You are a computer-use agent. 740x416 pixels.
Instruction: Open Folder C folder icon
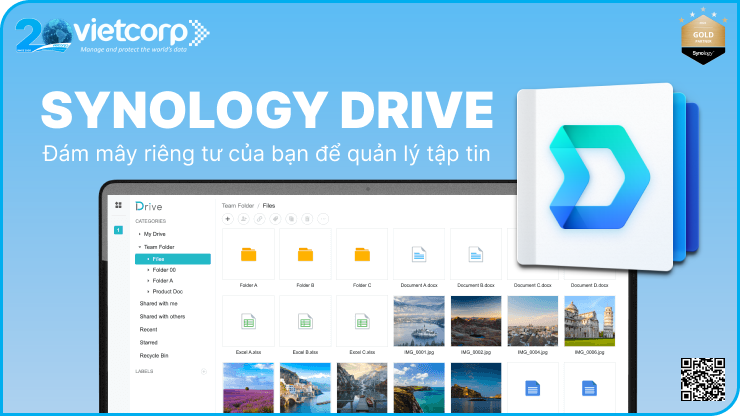click(x=362, y=255)
